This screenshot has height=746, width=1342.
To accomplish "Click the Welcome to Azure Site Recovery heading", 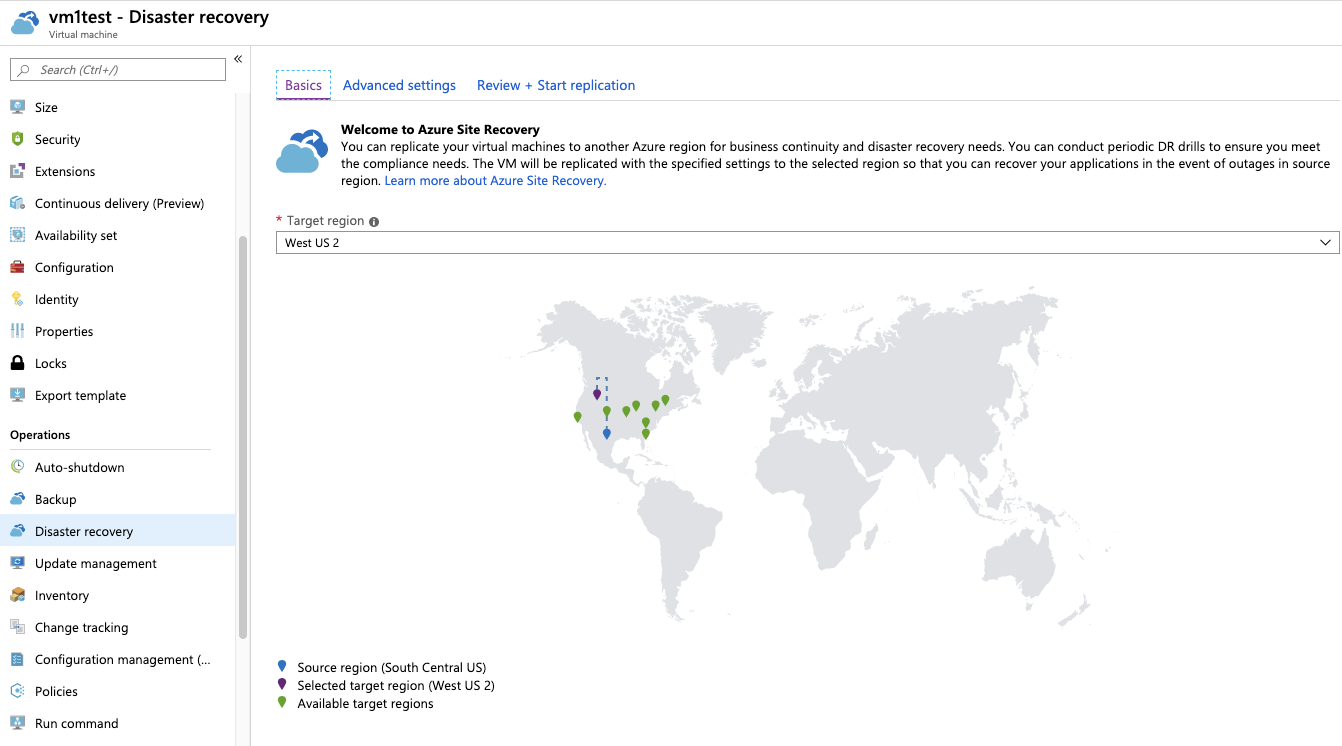I will 440,129.
